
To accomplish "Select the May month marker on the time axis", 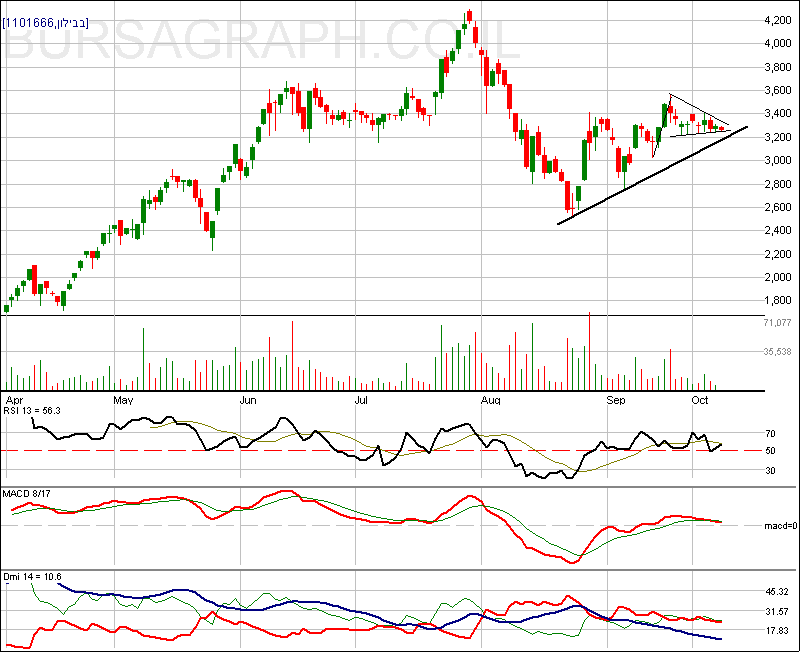I will point(123,399).
